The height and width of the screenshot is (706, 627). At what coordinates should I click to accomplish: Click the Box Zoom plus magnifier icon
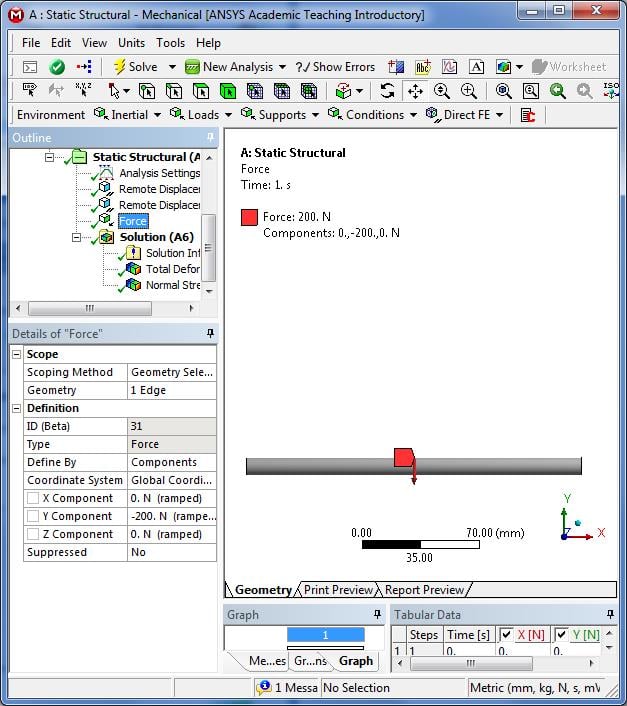[469, 91]
